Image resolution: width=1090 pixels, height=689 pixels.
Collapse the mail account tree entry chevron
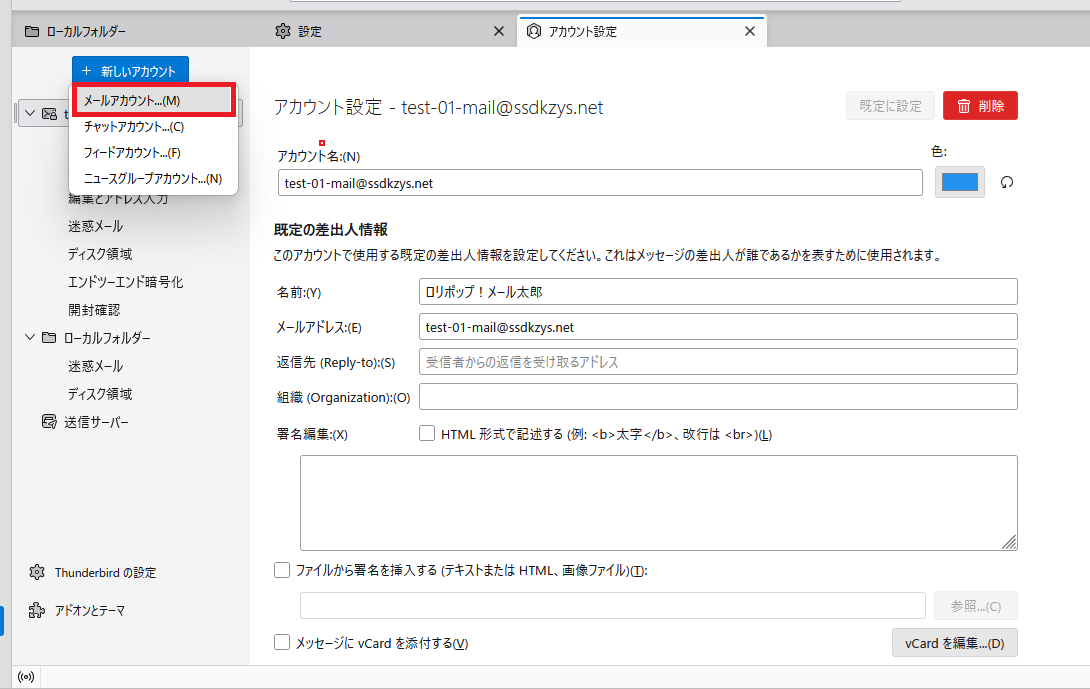pyautogui.click(x=29, y=113)
